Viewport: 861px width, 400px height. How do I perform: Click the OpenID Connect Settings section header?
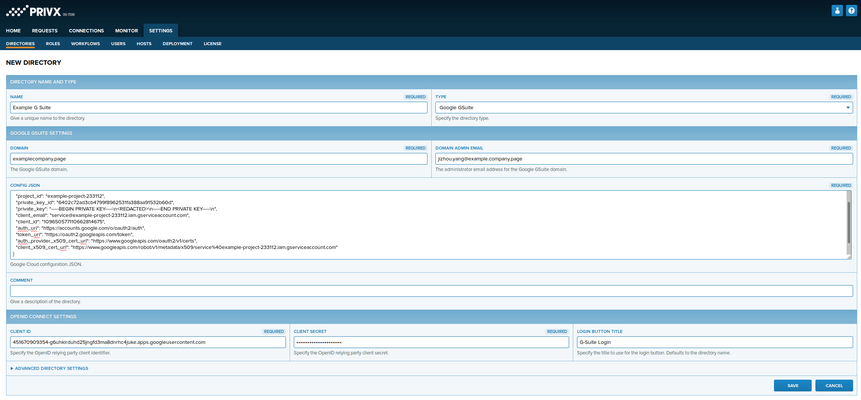click(431, 316)
